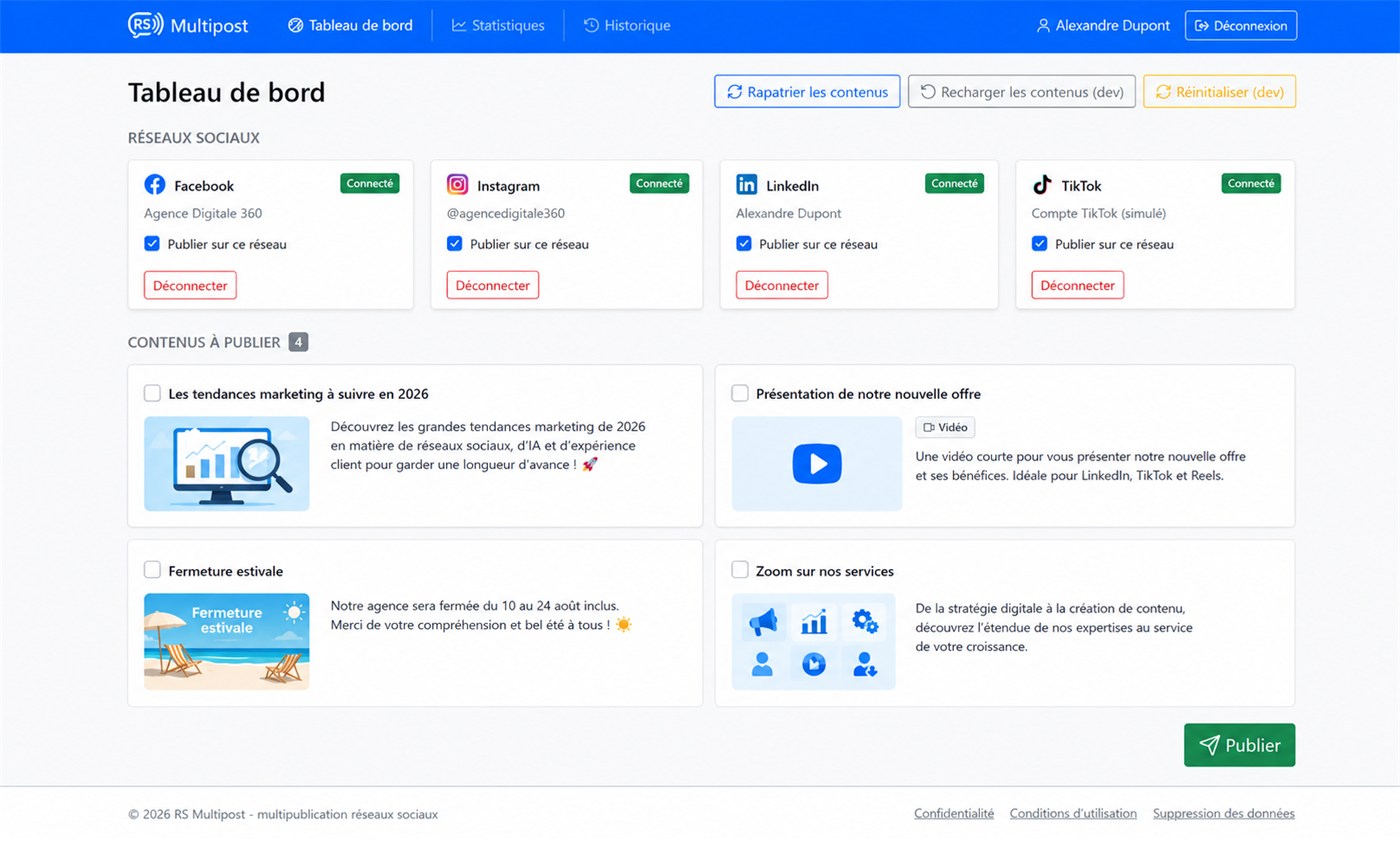Image resolution: width=1400 pixels, height=841 pixels.
Task: Click the video camera icon in Vidéo badge
Action: click(x=928, y=428)
